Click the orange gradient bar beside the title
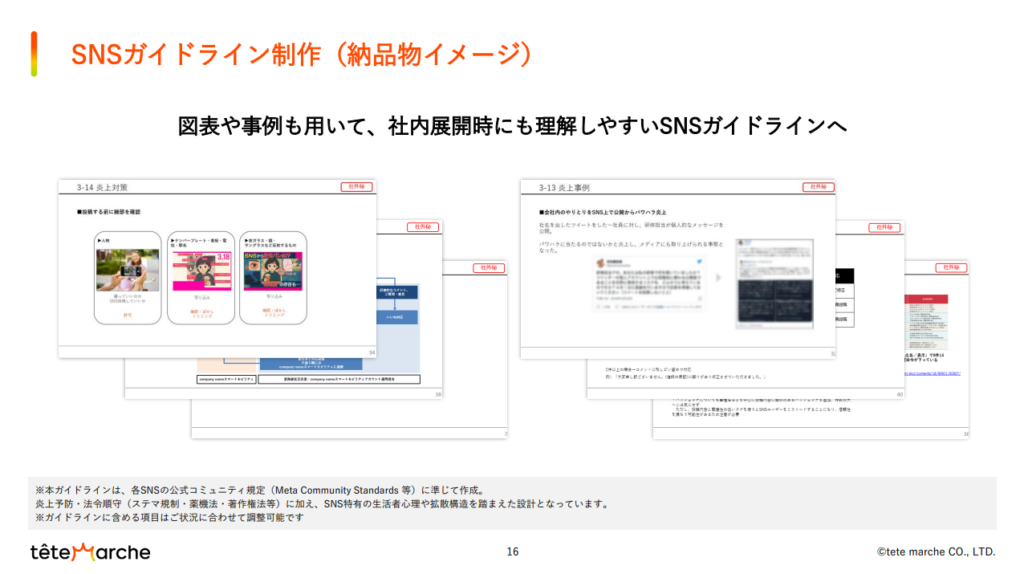This screenshot has height=574, width=1024. tap(34, 54)
